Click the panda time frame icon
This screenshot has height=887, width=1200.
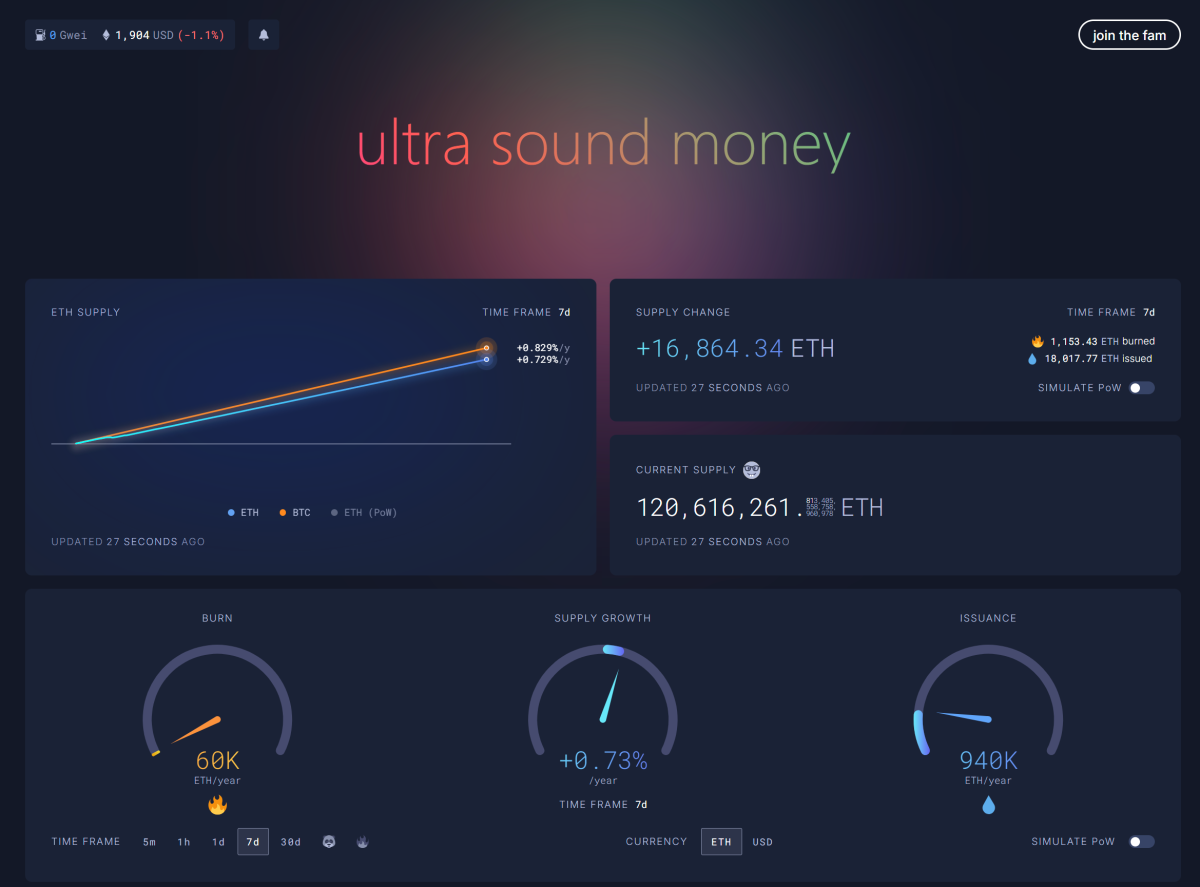[x=329, y=842]
